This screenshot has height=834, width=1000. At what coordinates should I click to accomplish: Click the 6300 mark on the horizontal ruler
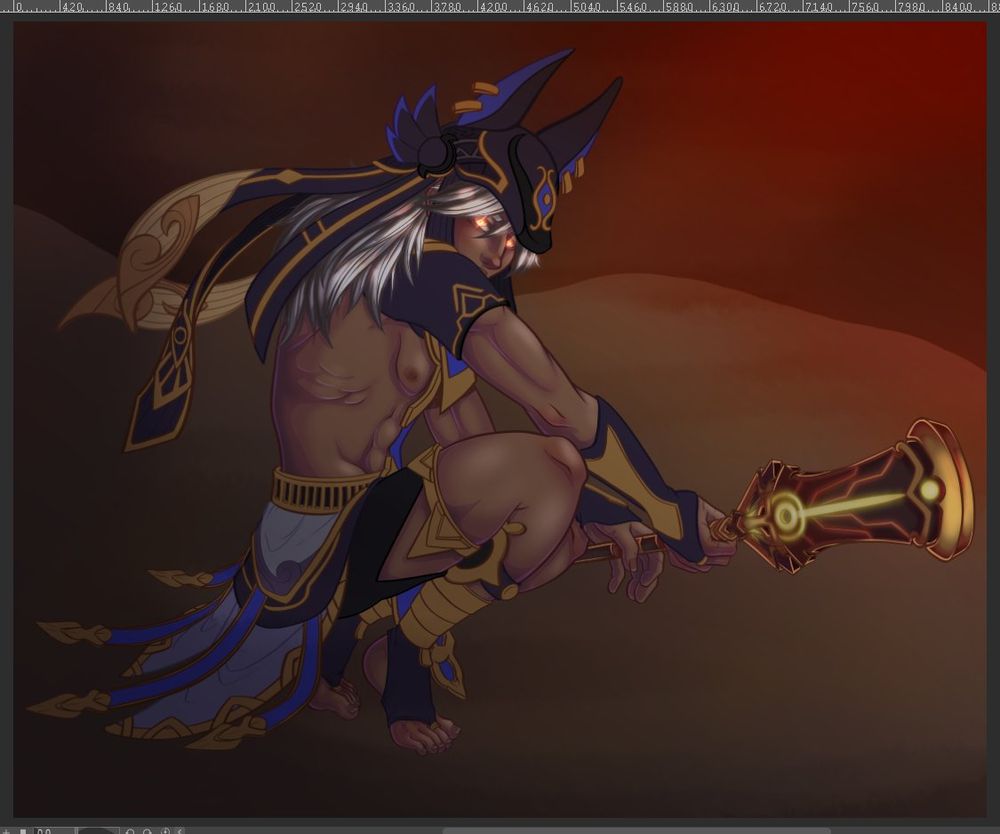click(x=724, y=7)
